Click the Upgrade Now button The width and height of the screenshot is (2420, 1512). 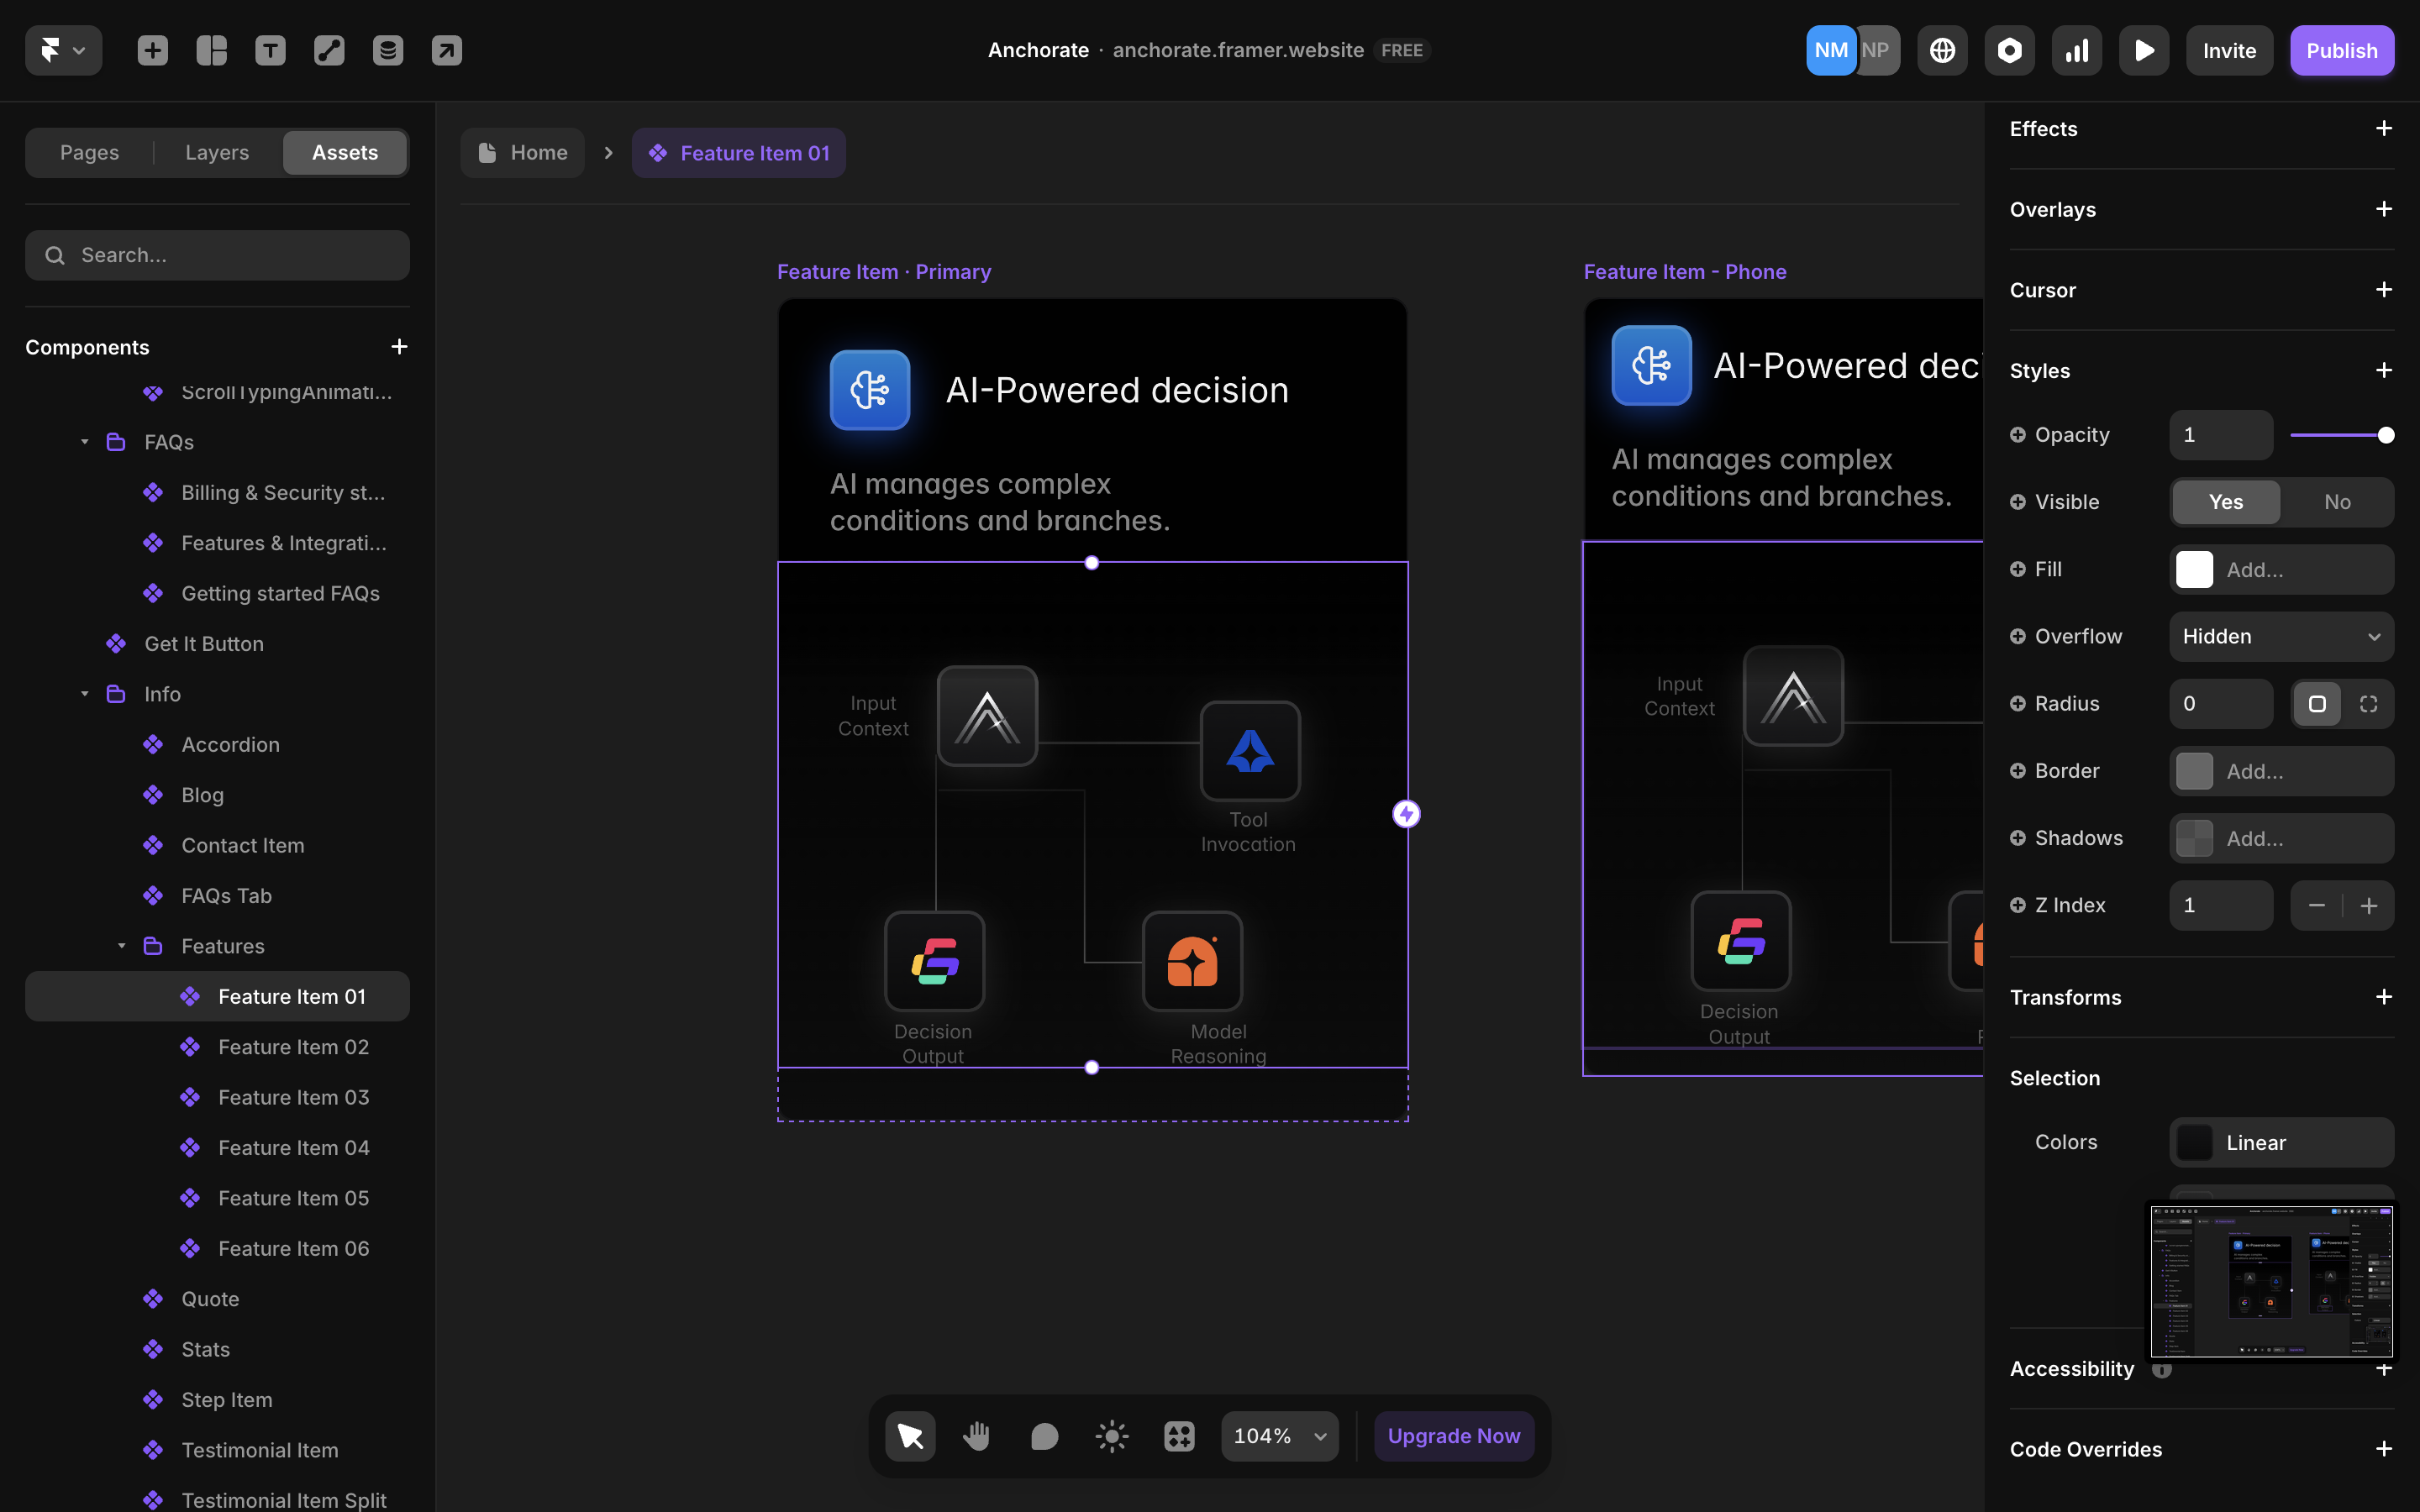pos(1453,1436)
